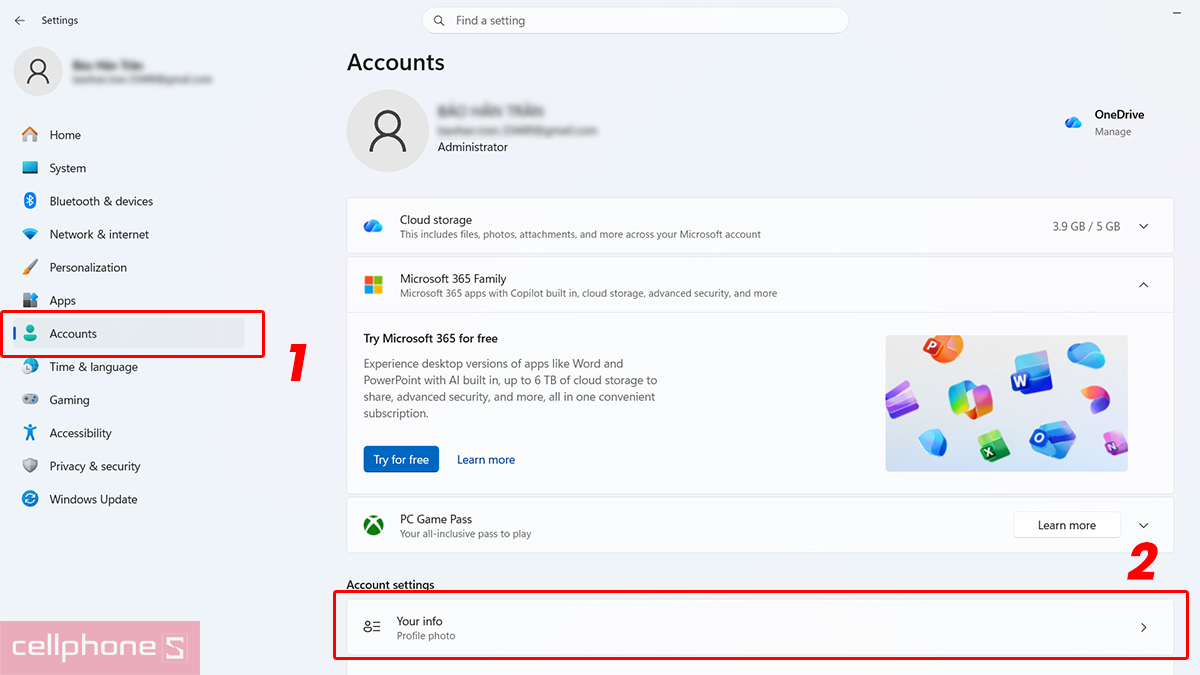The image size is (1200, 675).
Task: Click the Apps icon in sidebar
Action: tap(30, 300)
